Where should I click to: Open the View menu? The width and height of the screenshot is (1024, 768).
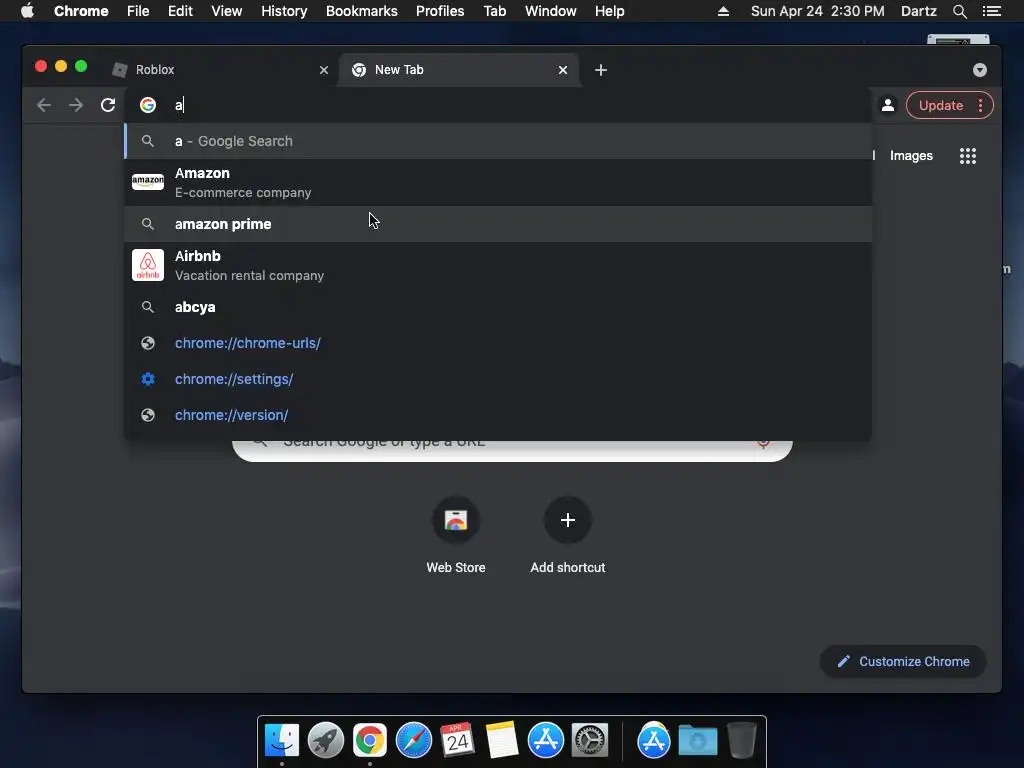pyautogui.click(x=227, y=11)
